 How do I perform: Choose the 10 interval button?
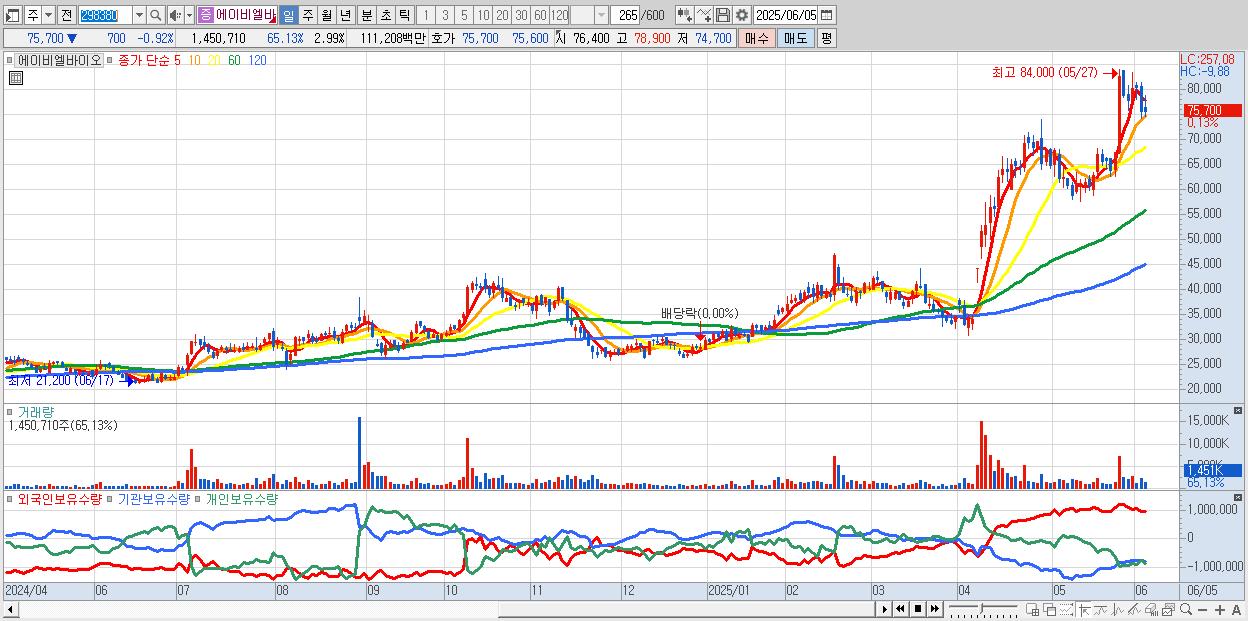483,15
